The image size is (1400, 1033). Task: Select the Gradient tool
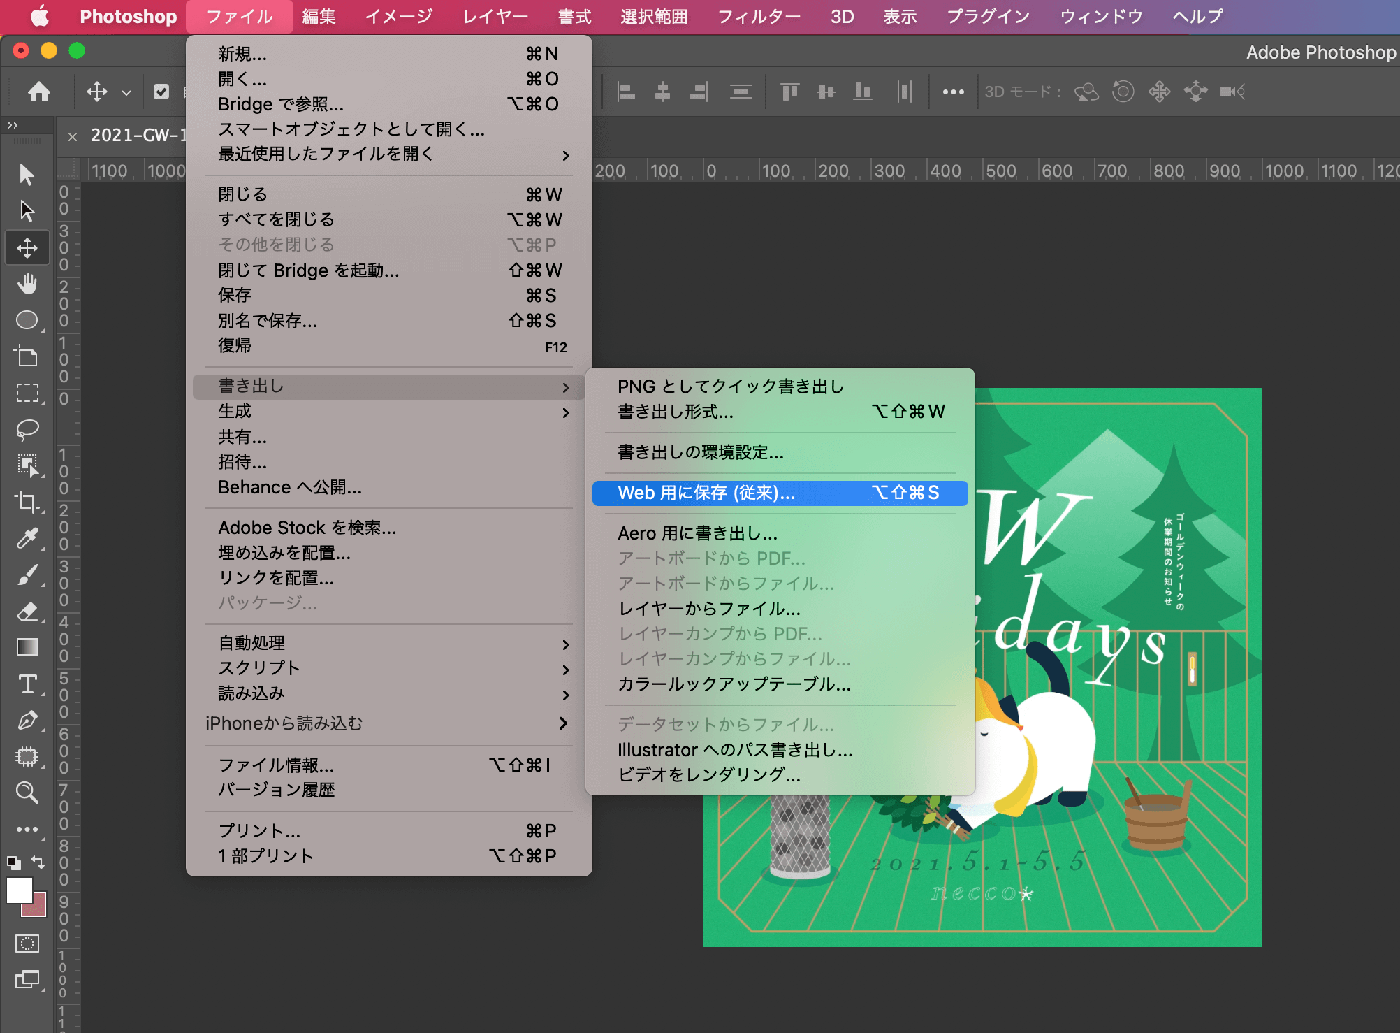pyautogui.click(x=27, y=647)
